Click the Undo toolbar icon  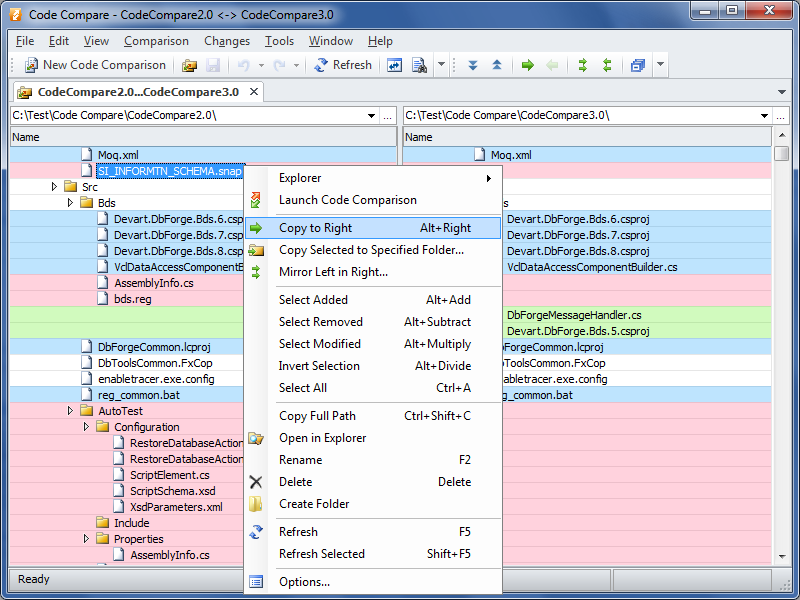tap(244, 65)
